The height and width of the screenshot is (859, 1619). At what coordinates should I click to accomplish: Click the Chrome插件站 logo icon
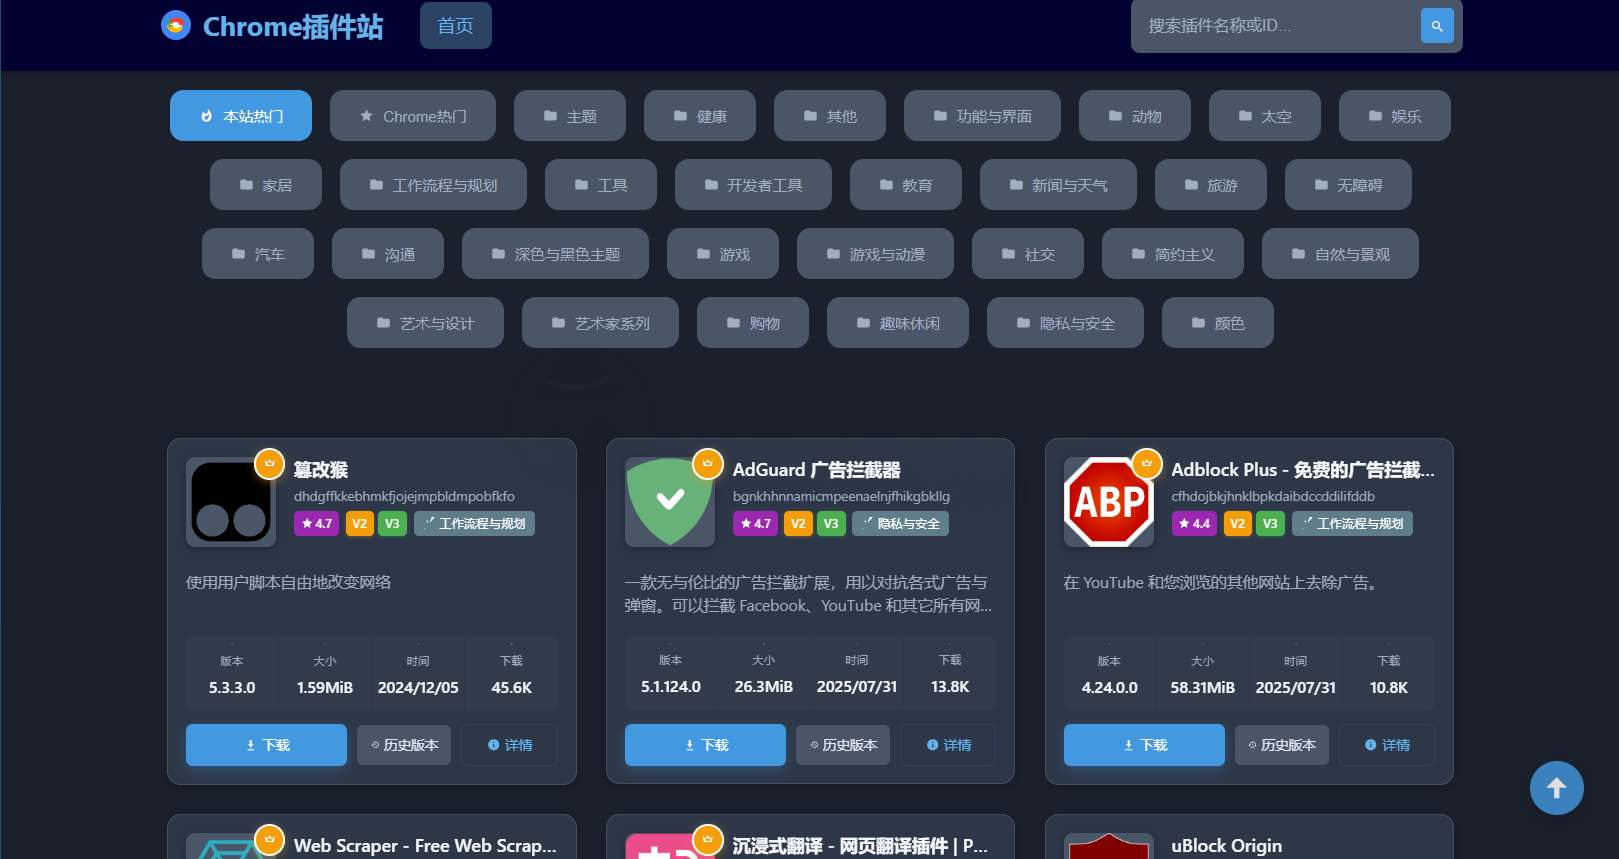(x=176, y=25)
